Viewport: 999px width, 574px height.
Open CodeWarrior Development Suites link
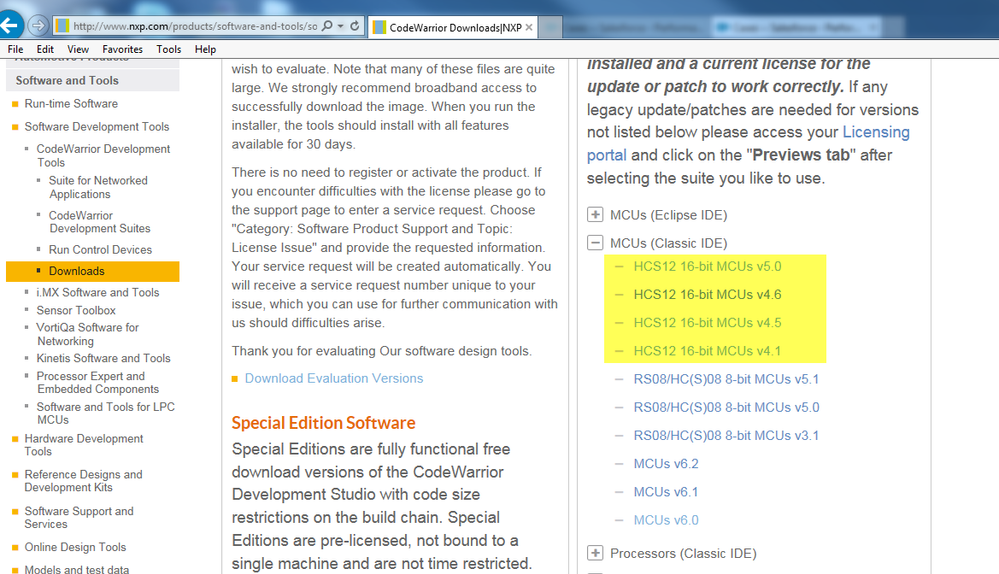[100, 222]
